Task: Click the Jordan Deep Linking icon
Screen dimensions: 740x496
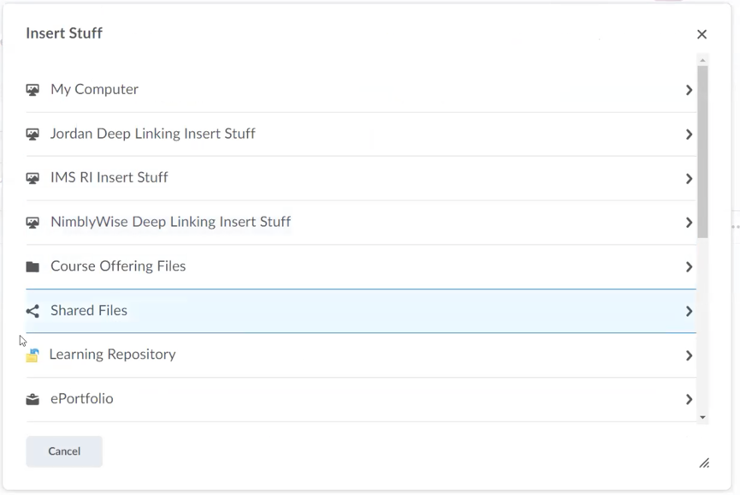Action: coord(33,134)
